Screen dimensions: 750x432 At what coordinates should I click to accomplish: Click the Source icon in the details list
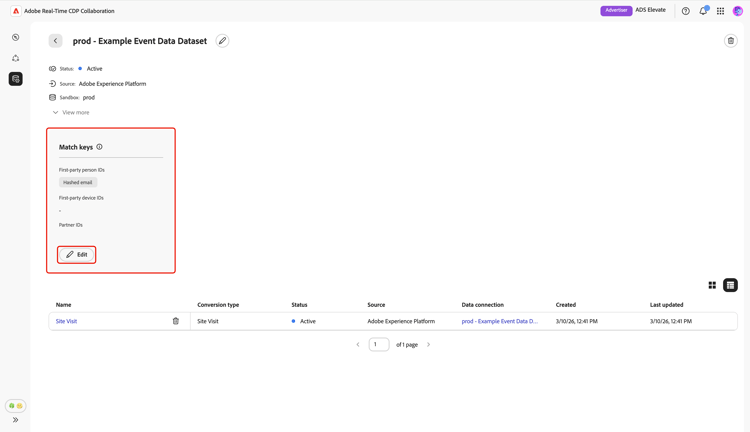53,84
